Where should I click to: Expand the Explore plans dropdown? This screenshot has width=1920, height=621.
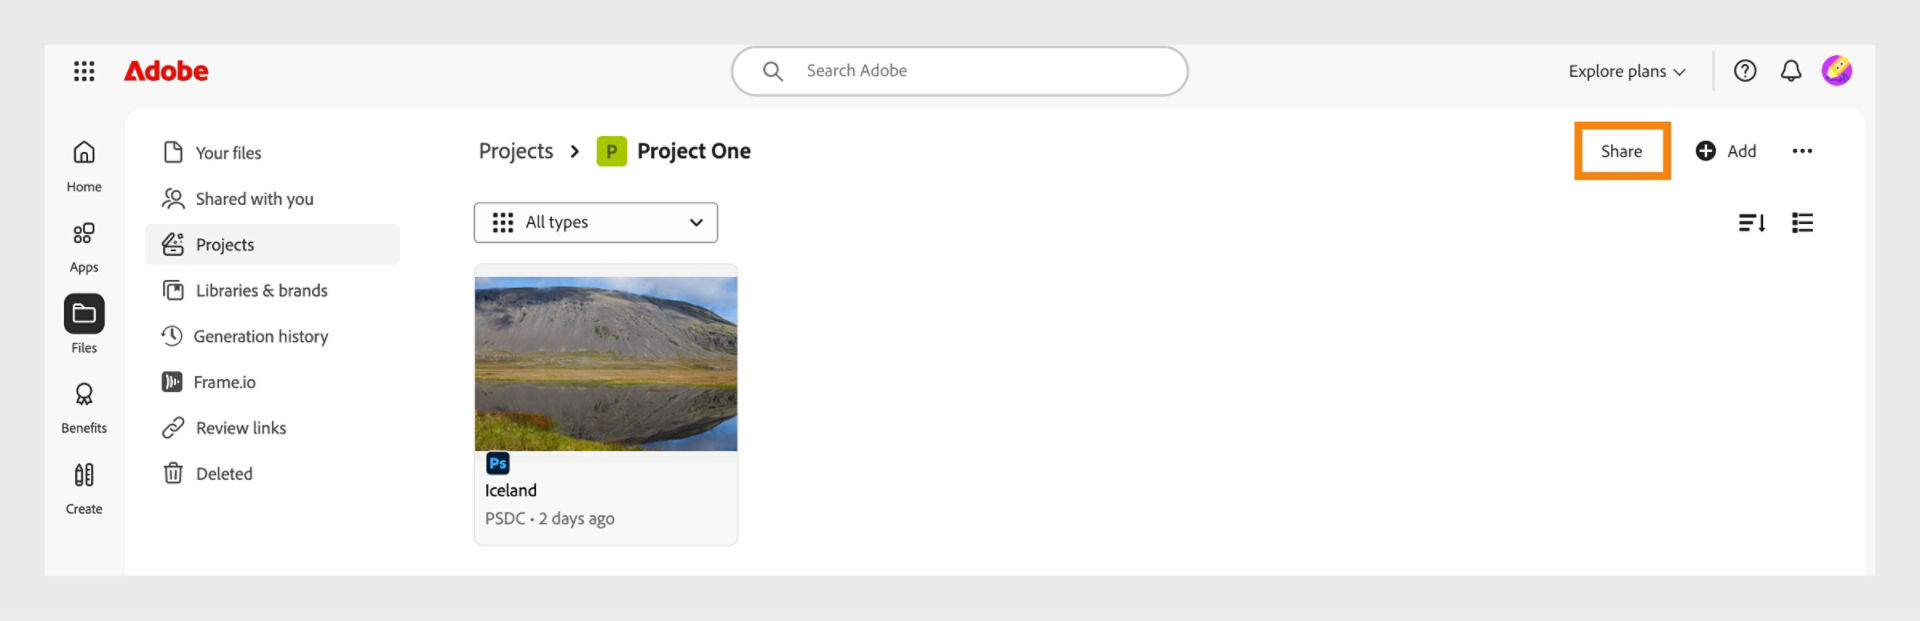(1627, 71)
